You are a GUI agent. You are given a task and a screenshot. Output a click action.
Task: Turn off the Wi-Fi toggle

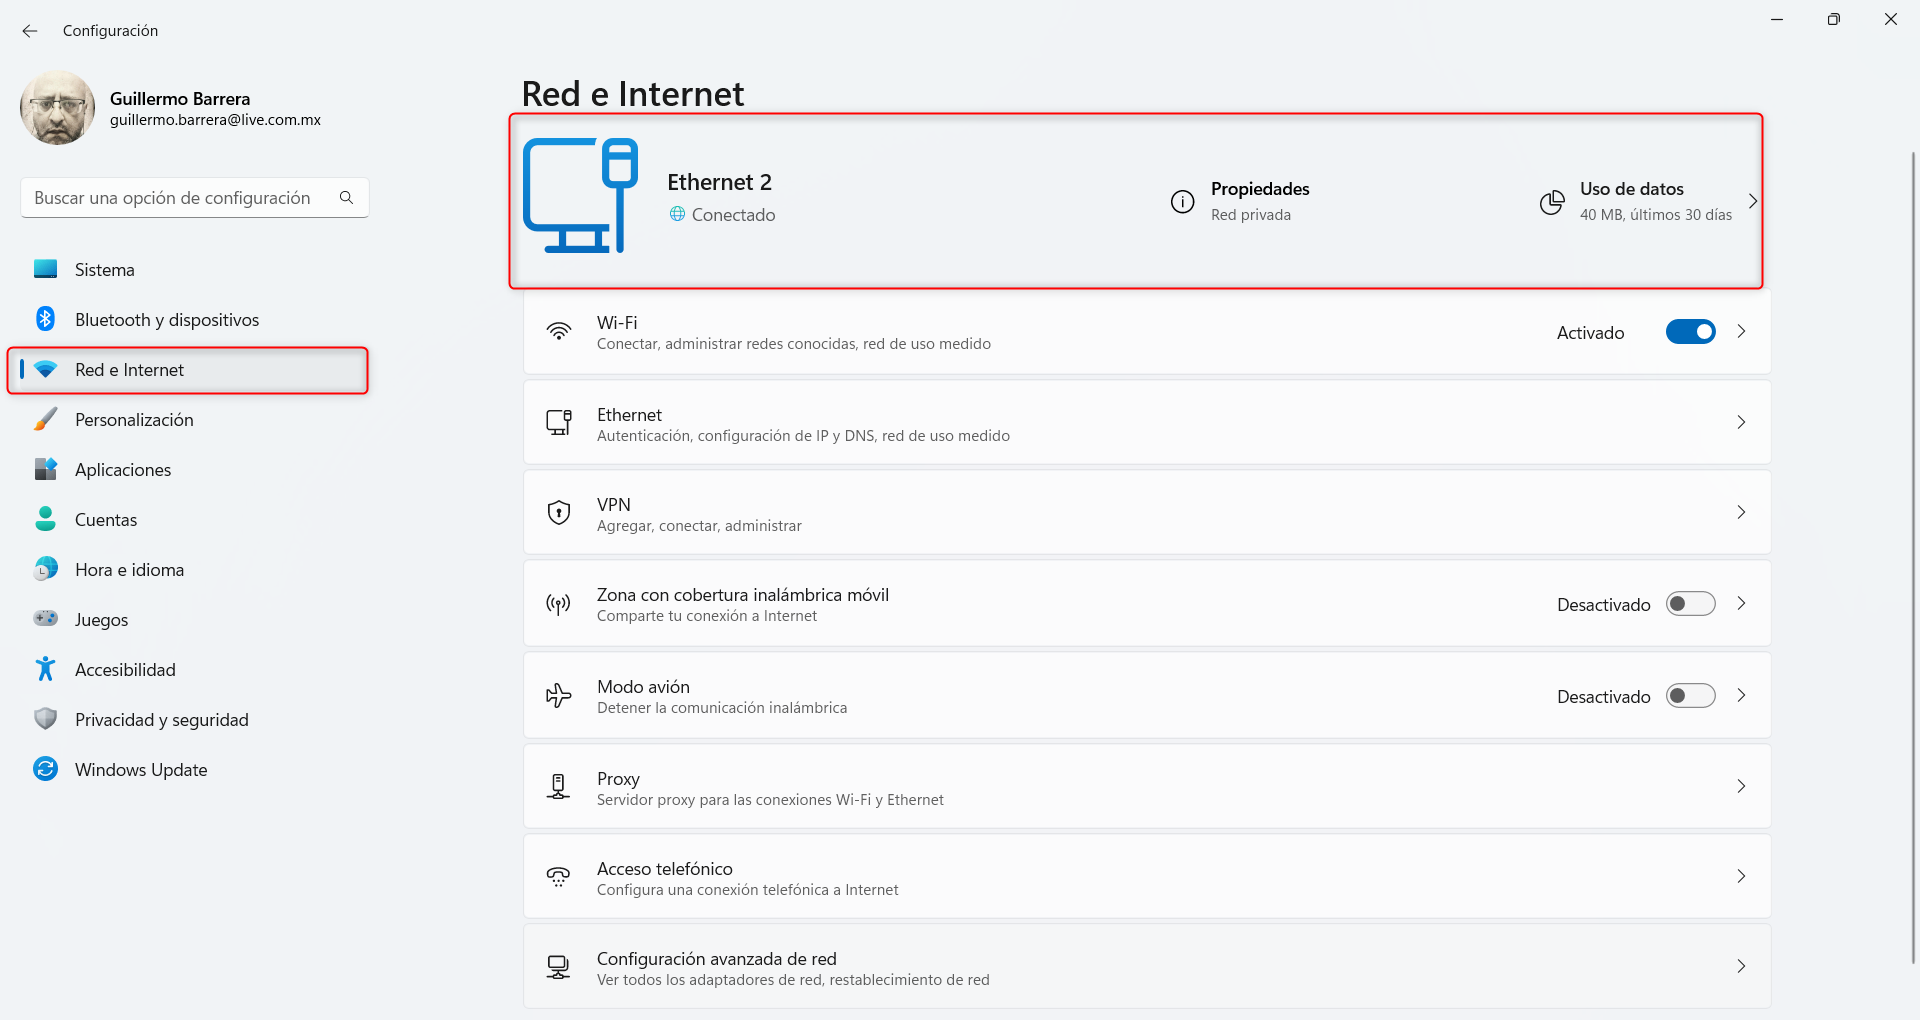(1690, 332)
